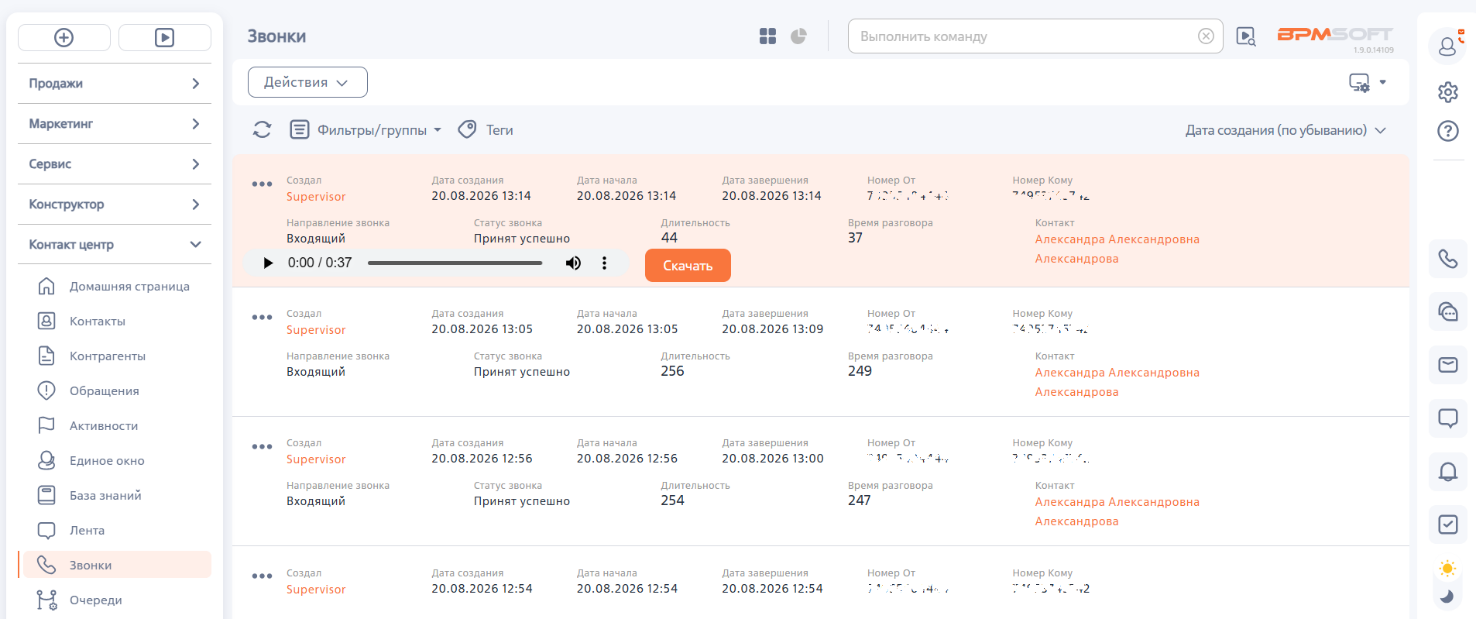
Task: Expand the Продажи section
Action: pyautogui.click(x=115, y=83)
